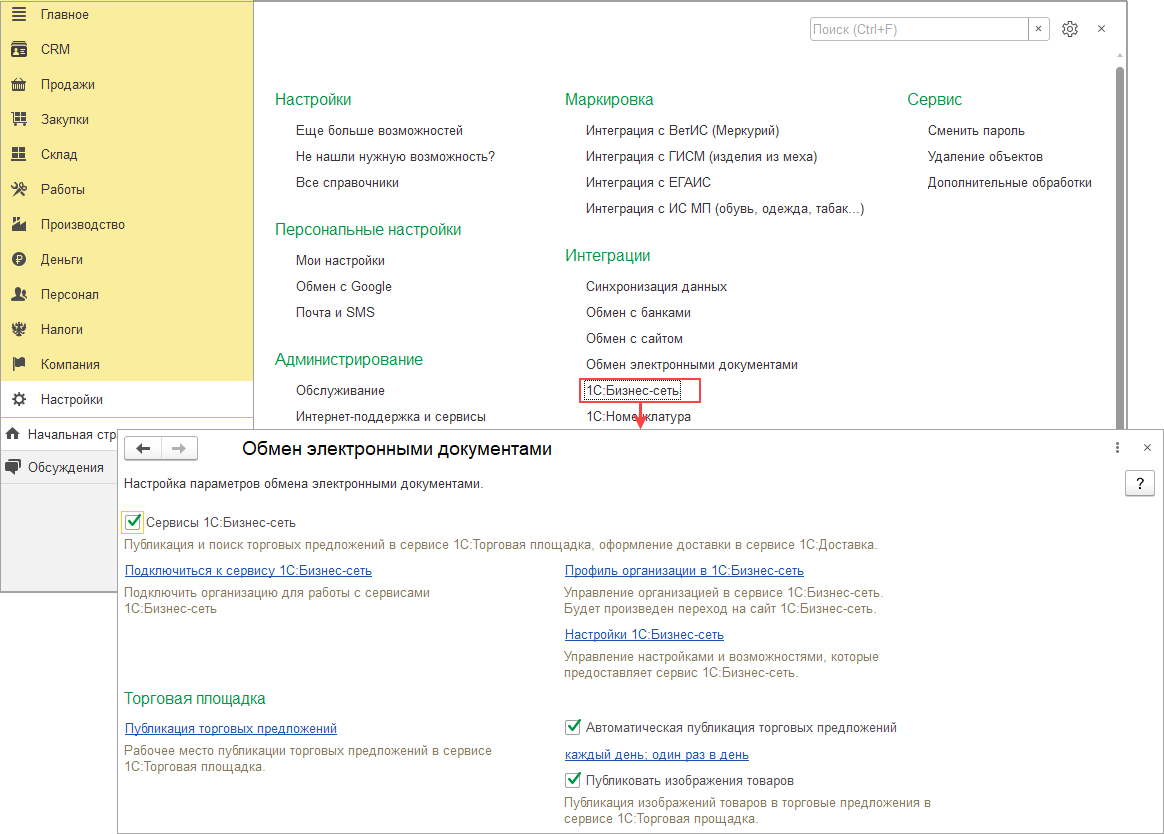Click the Производство factory icon

(19, 224)
